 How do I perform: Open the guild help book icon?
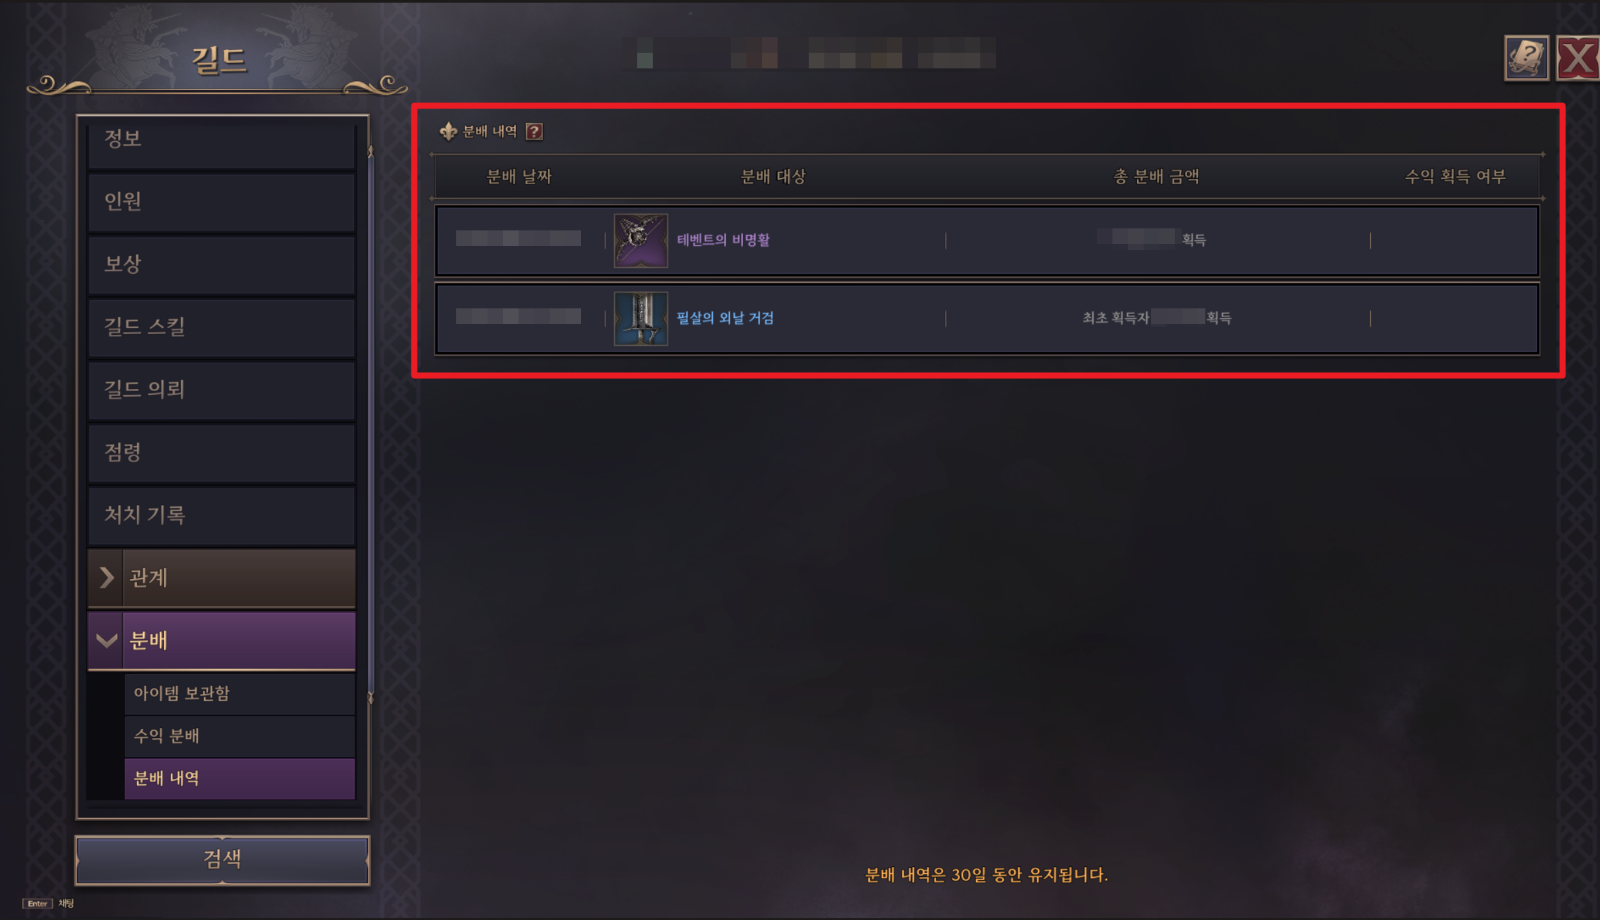pos(1526,58)
